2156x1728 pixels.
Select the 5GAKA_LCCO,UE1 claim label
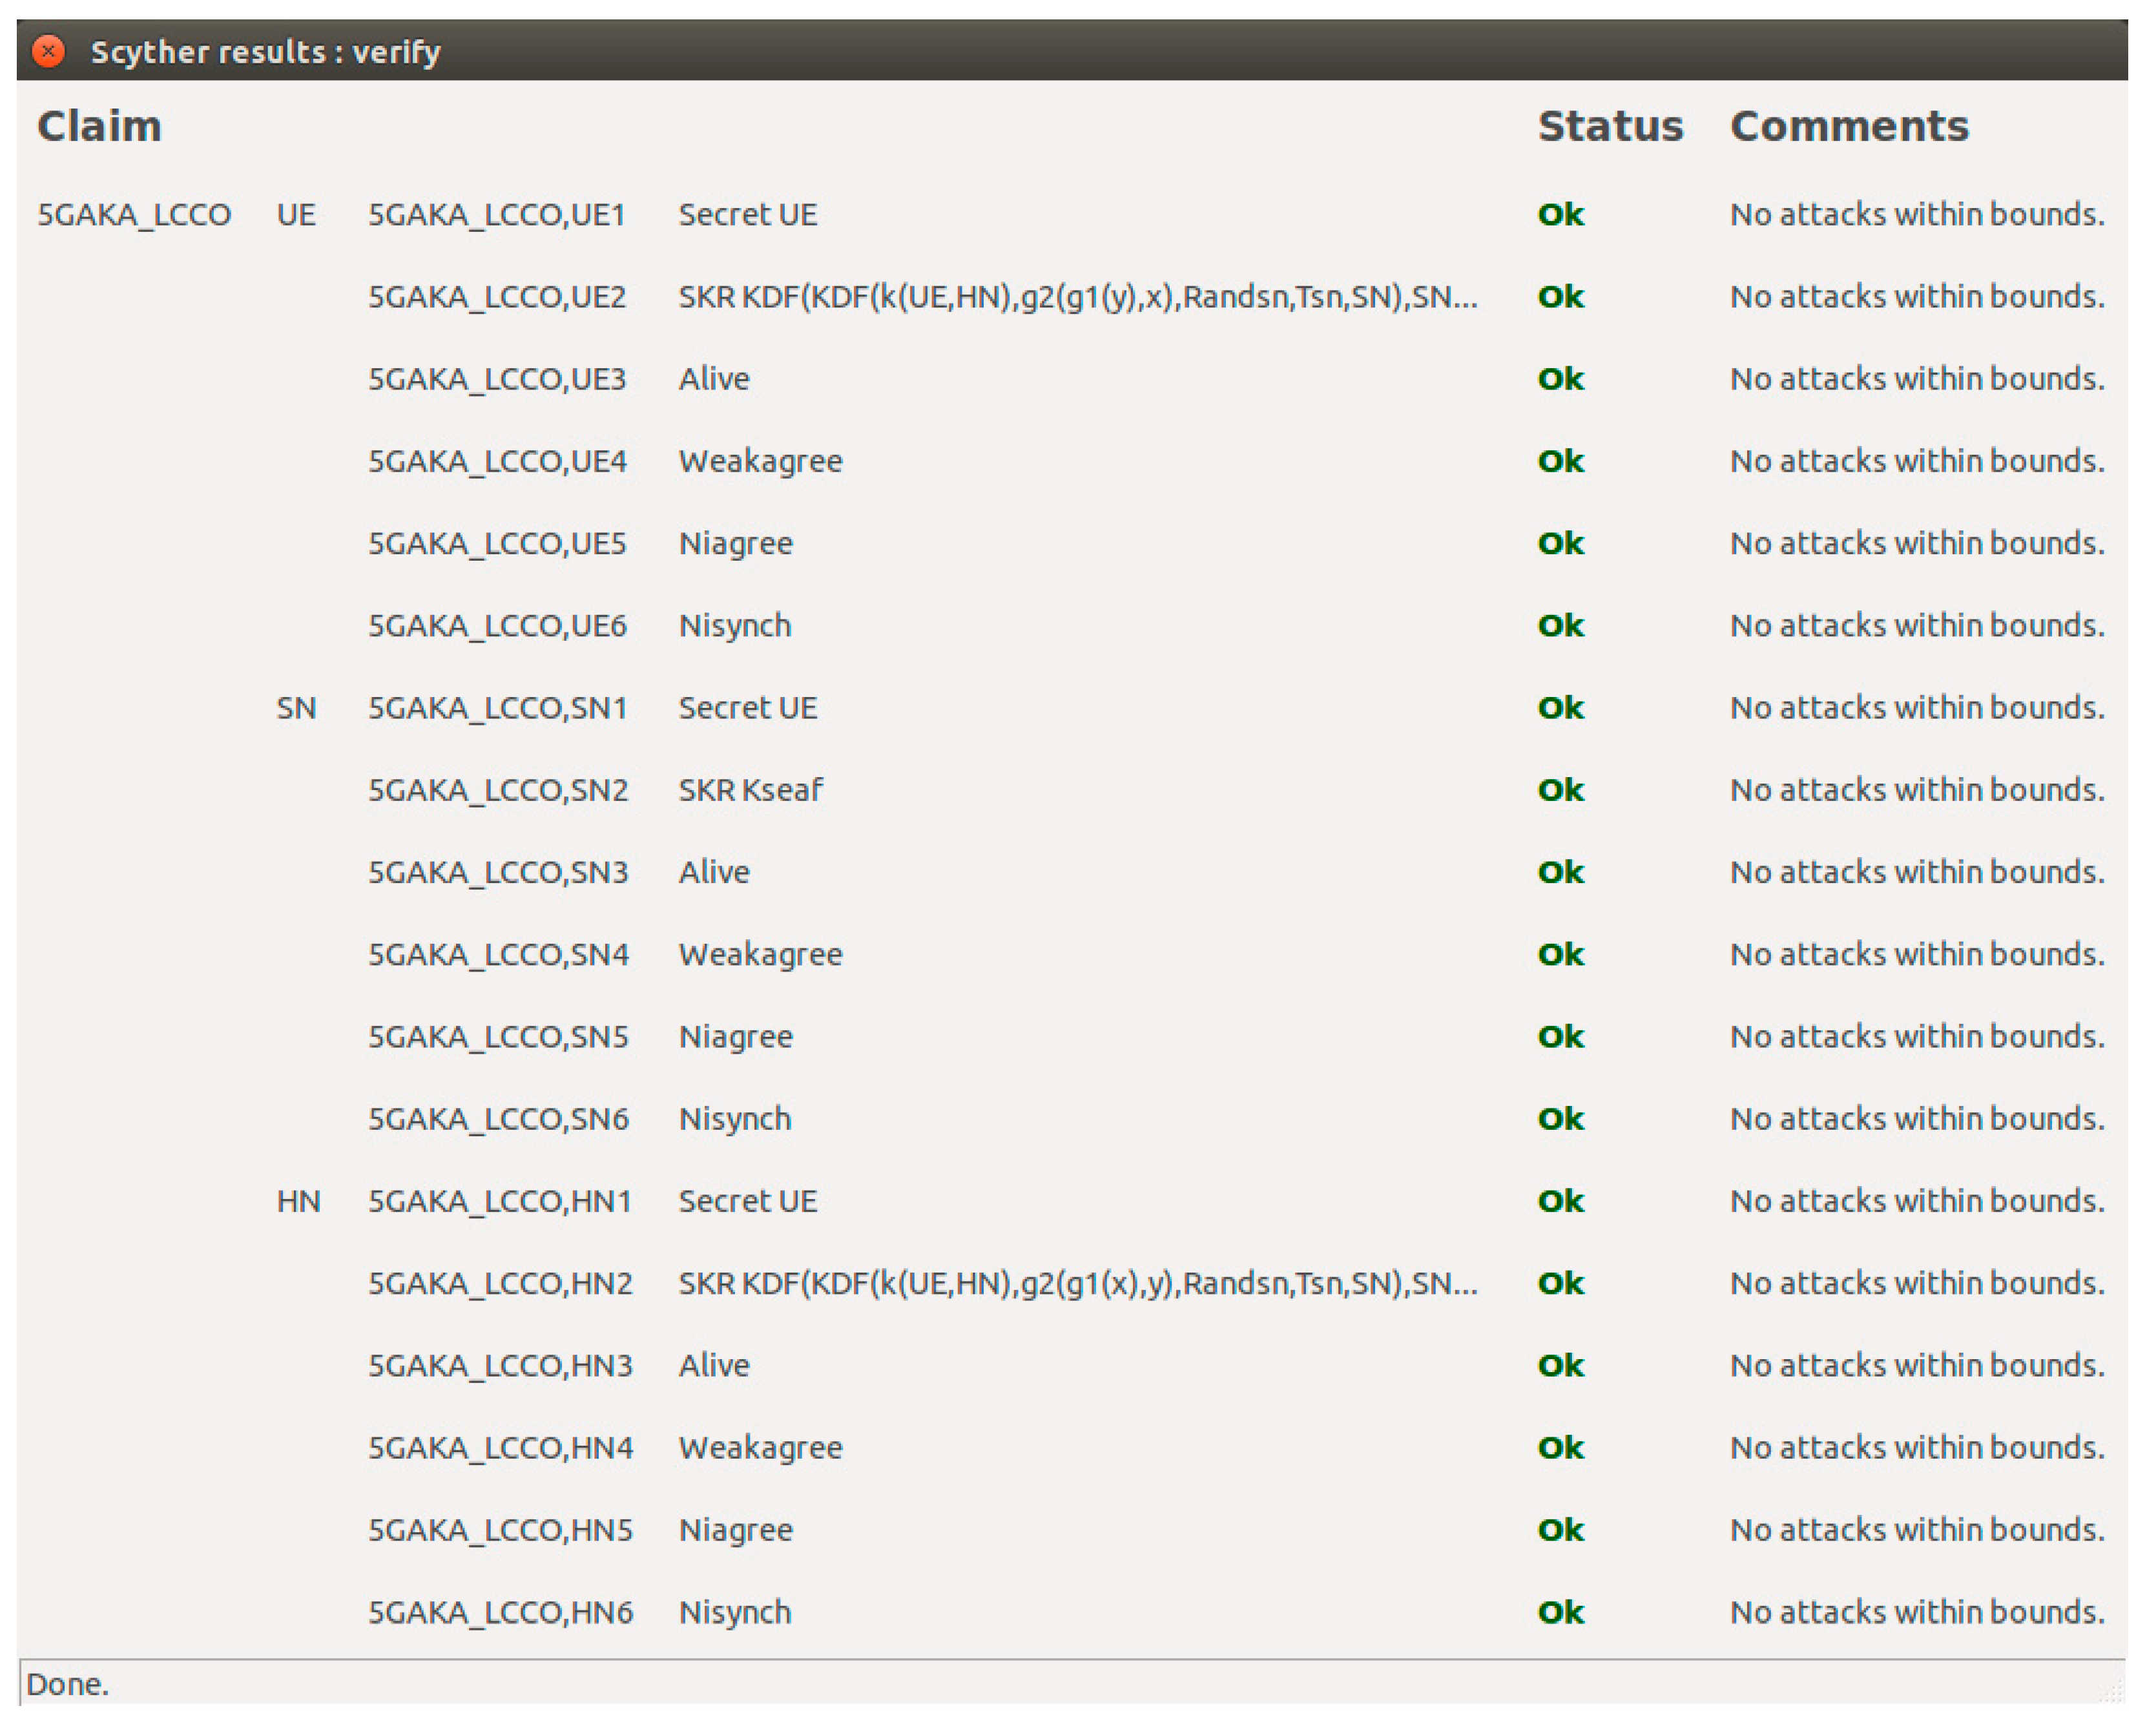(496, 215)
